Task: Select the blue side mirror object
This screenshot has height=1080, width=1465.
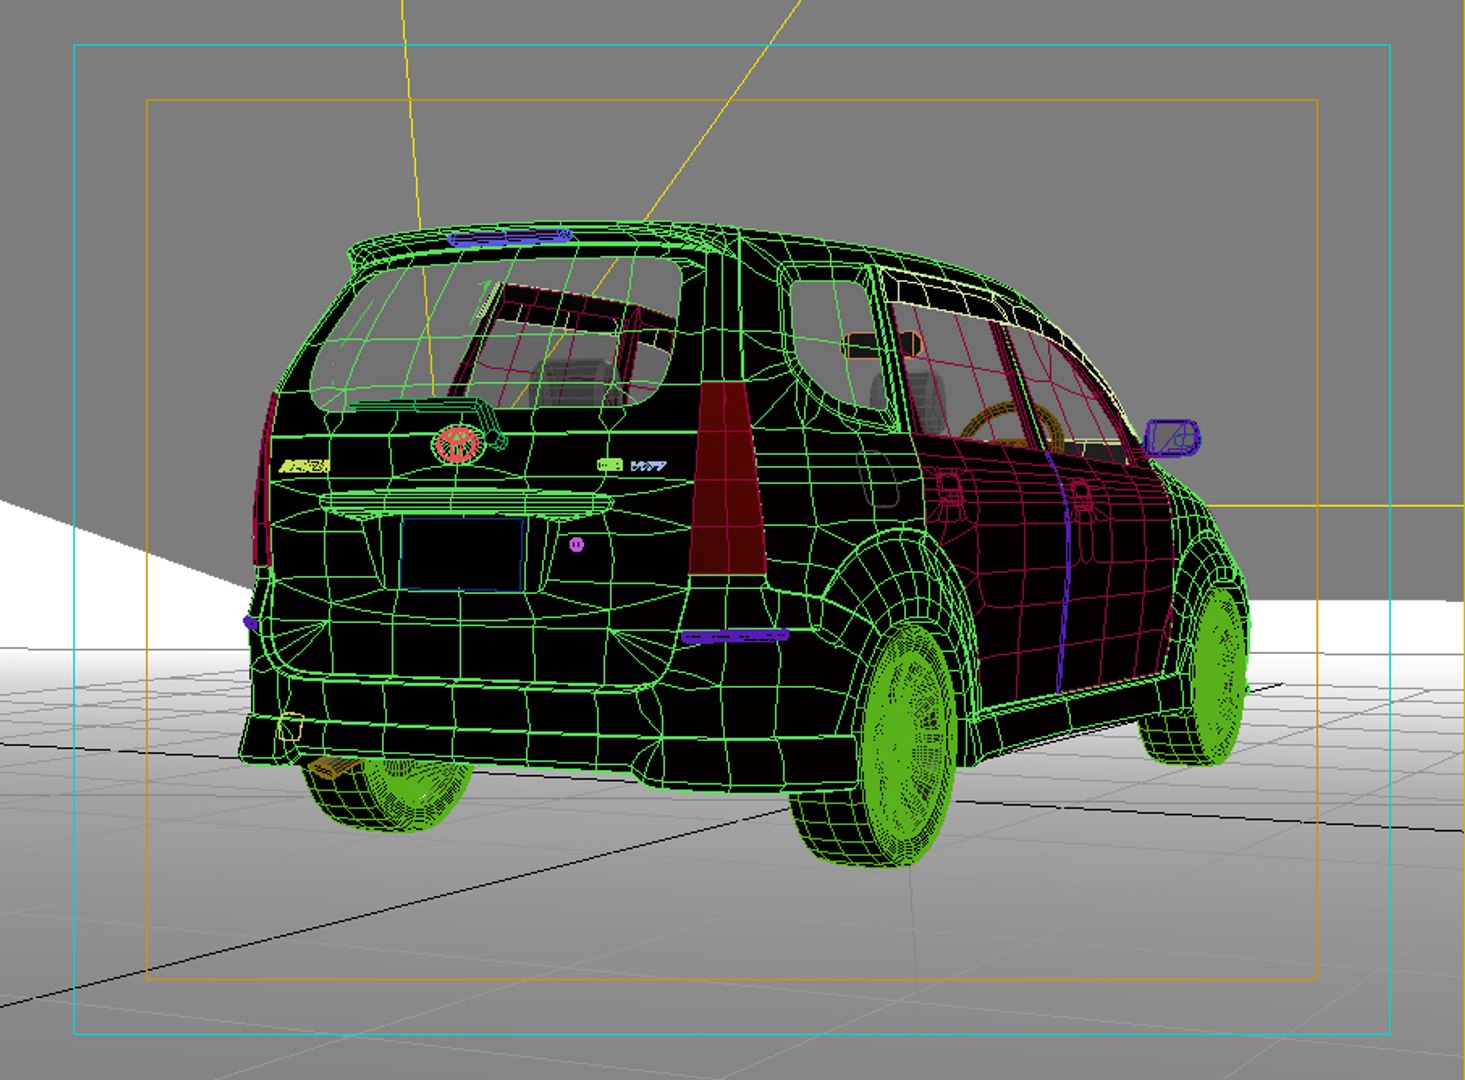Action: point(1171,438)
